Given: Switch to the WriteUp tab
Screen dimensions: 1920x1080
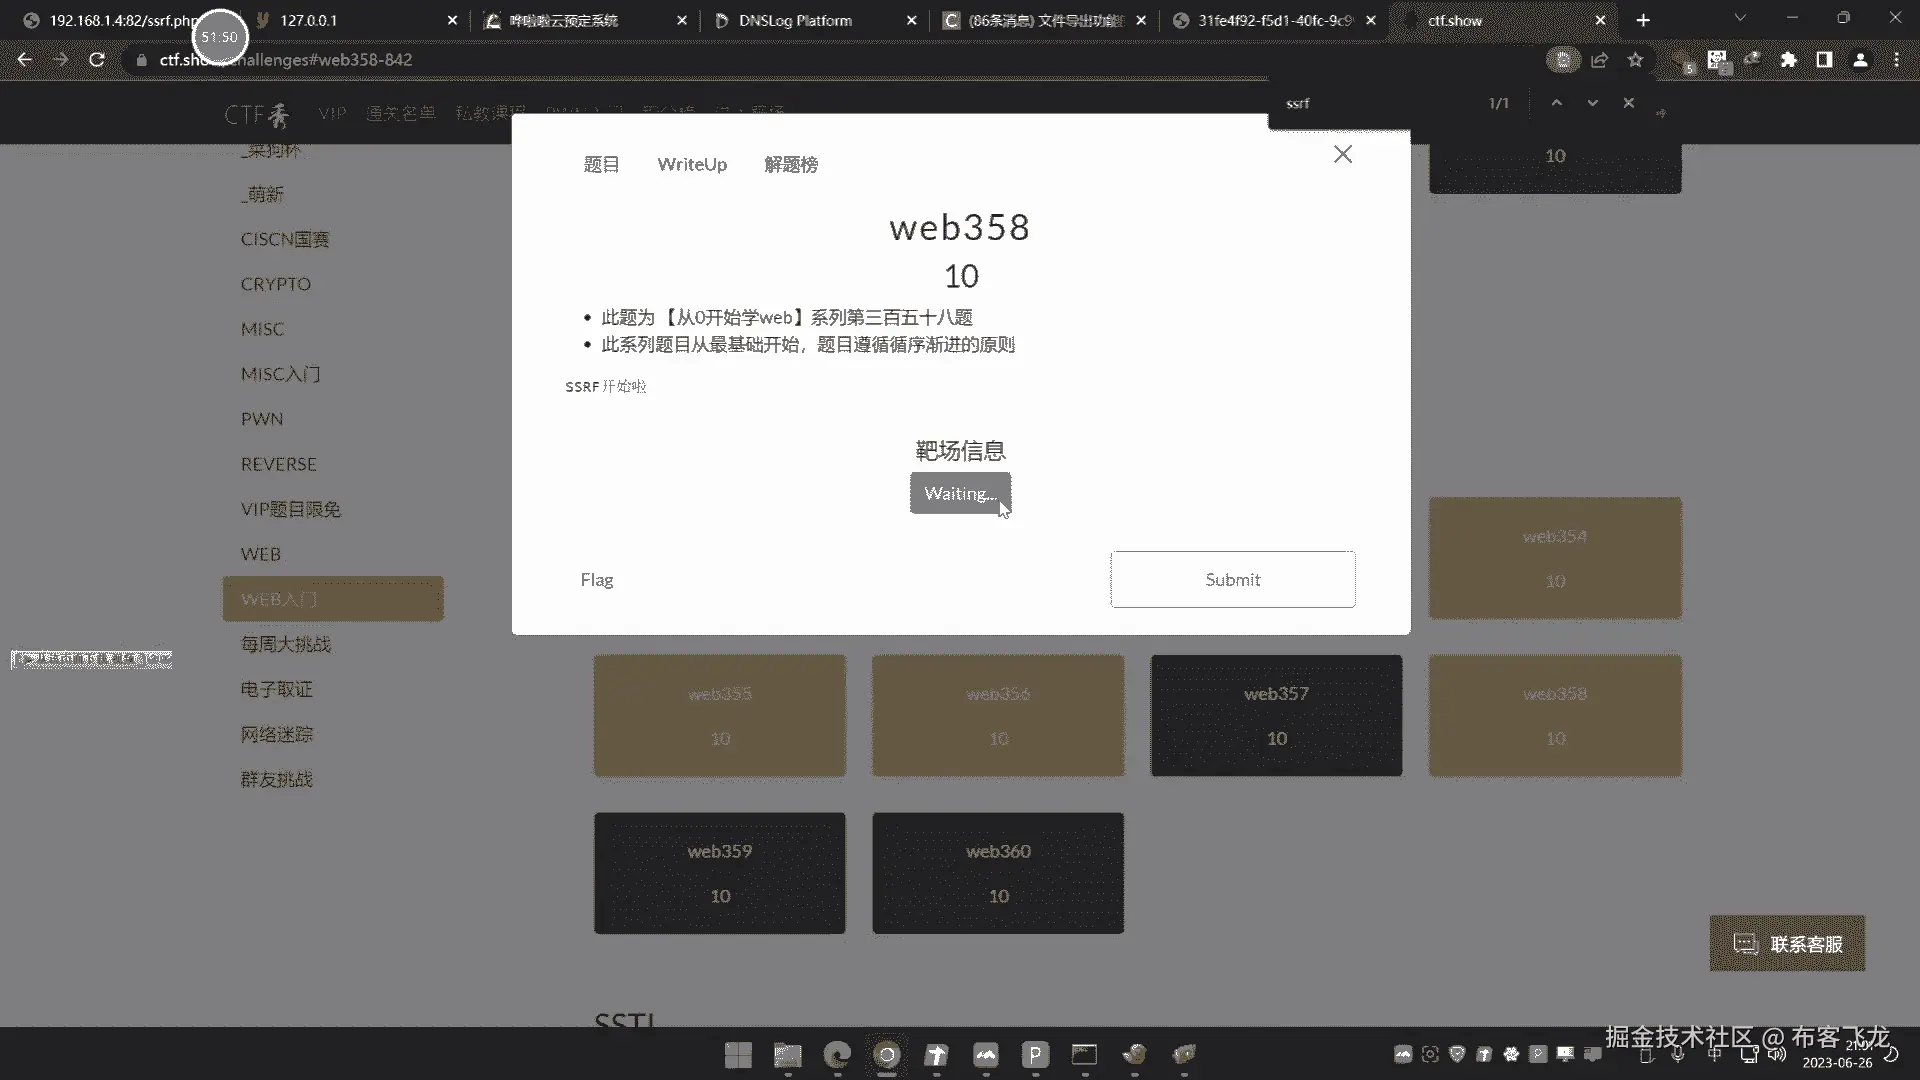Looking at the screenshot, I should [x=691, y=165].
